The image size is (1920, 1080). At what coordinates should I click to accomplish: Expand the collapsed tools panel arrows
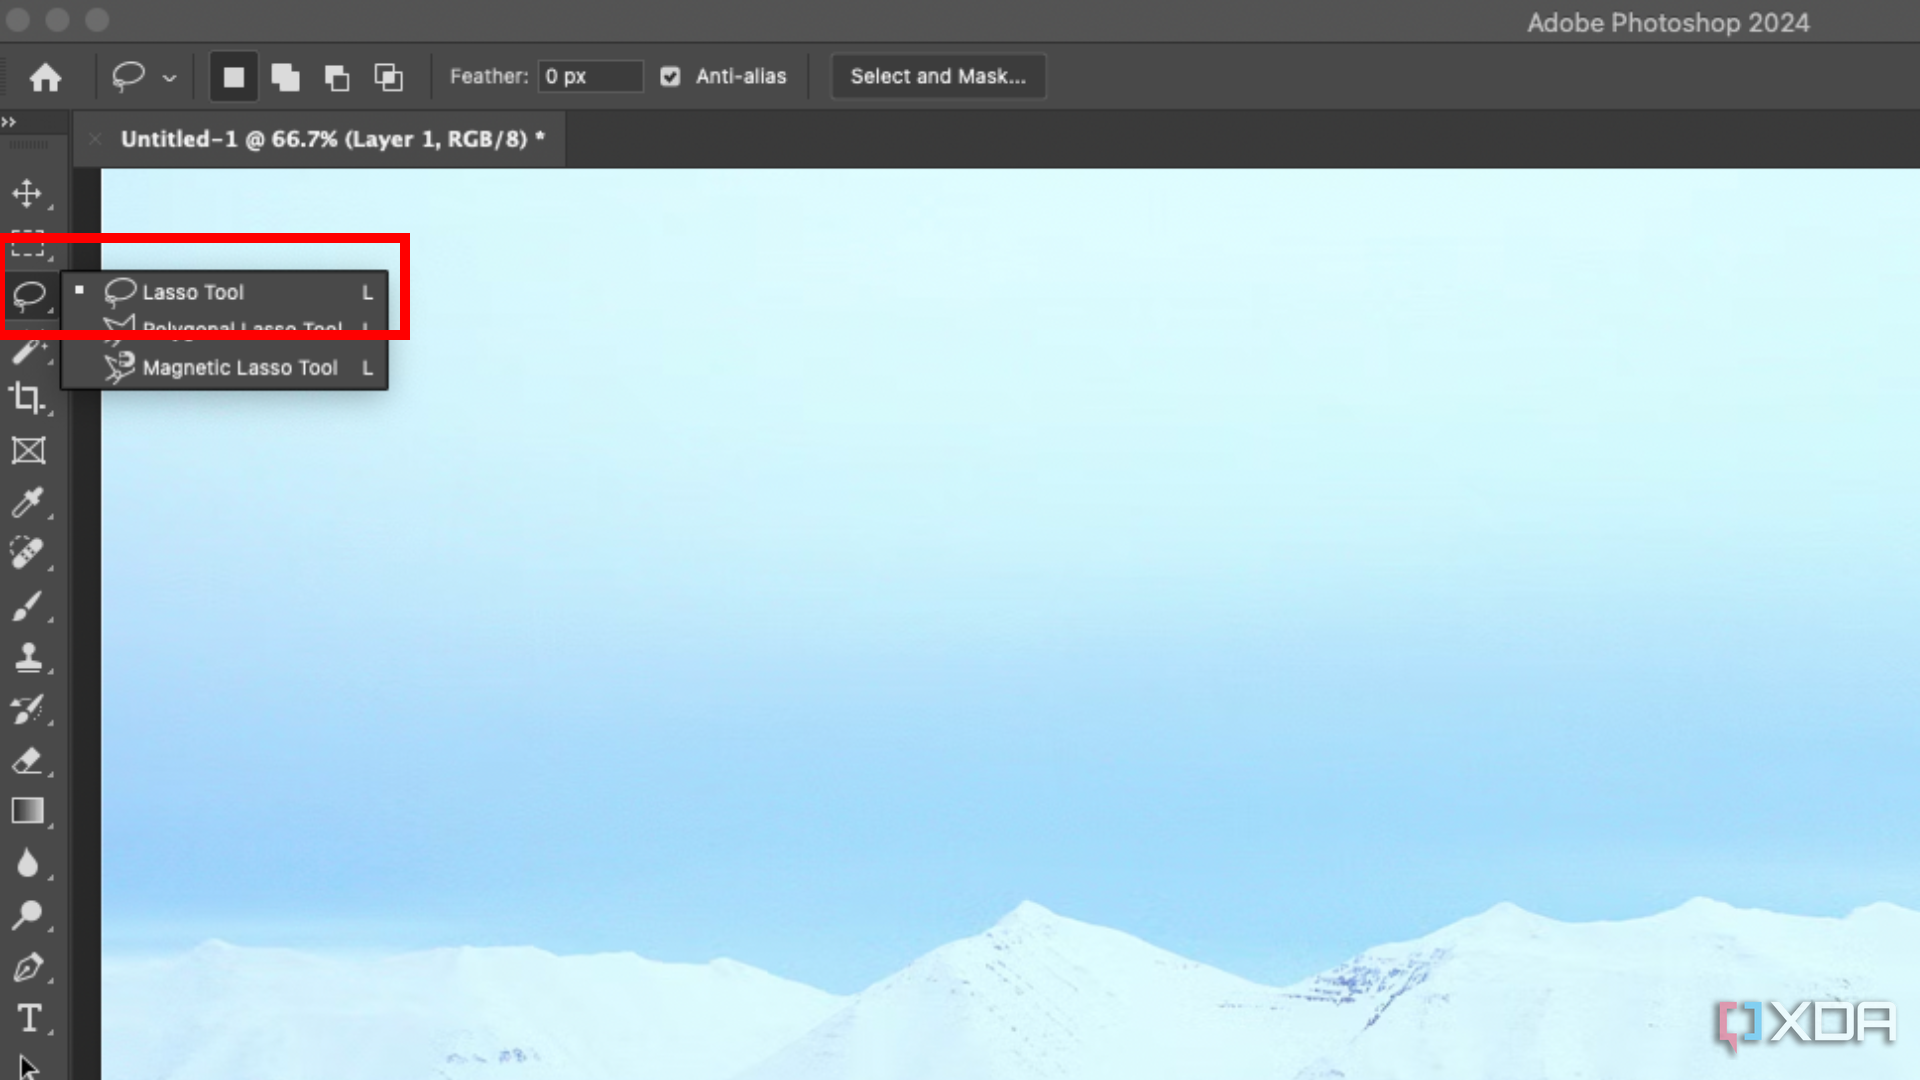[9, 121]
